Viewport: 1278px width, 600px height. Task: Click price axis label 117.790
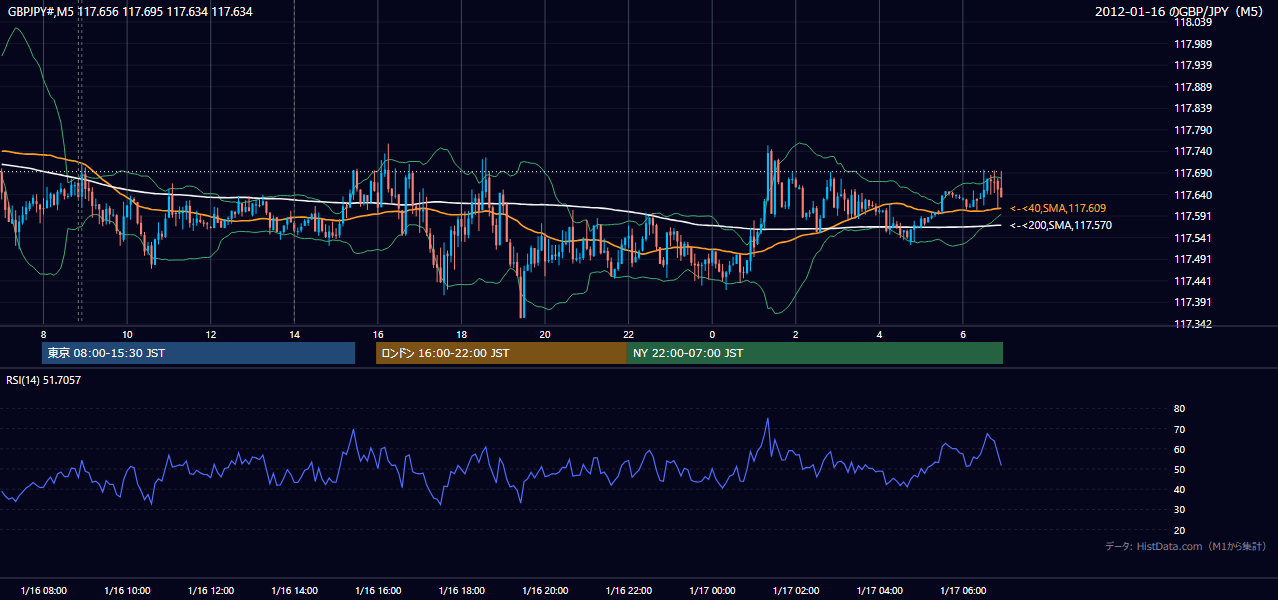point(1192,130)
